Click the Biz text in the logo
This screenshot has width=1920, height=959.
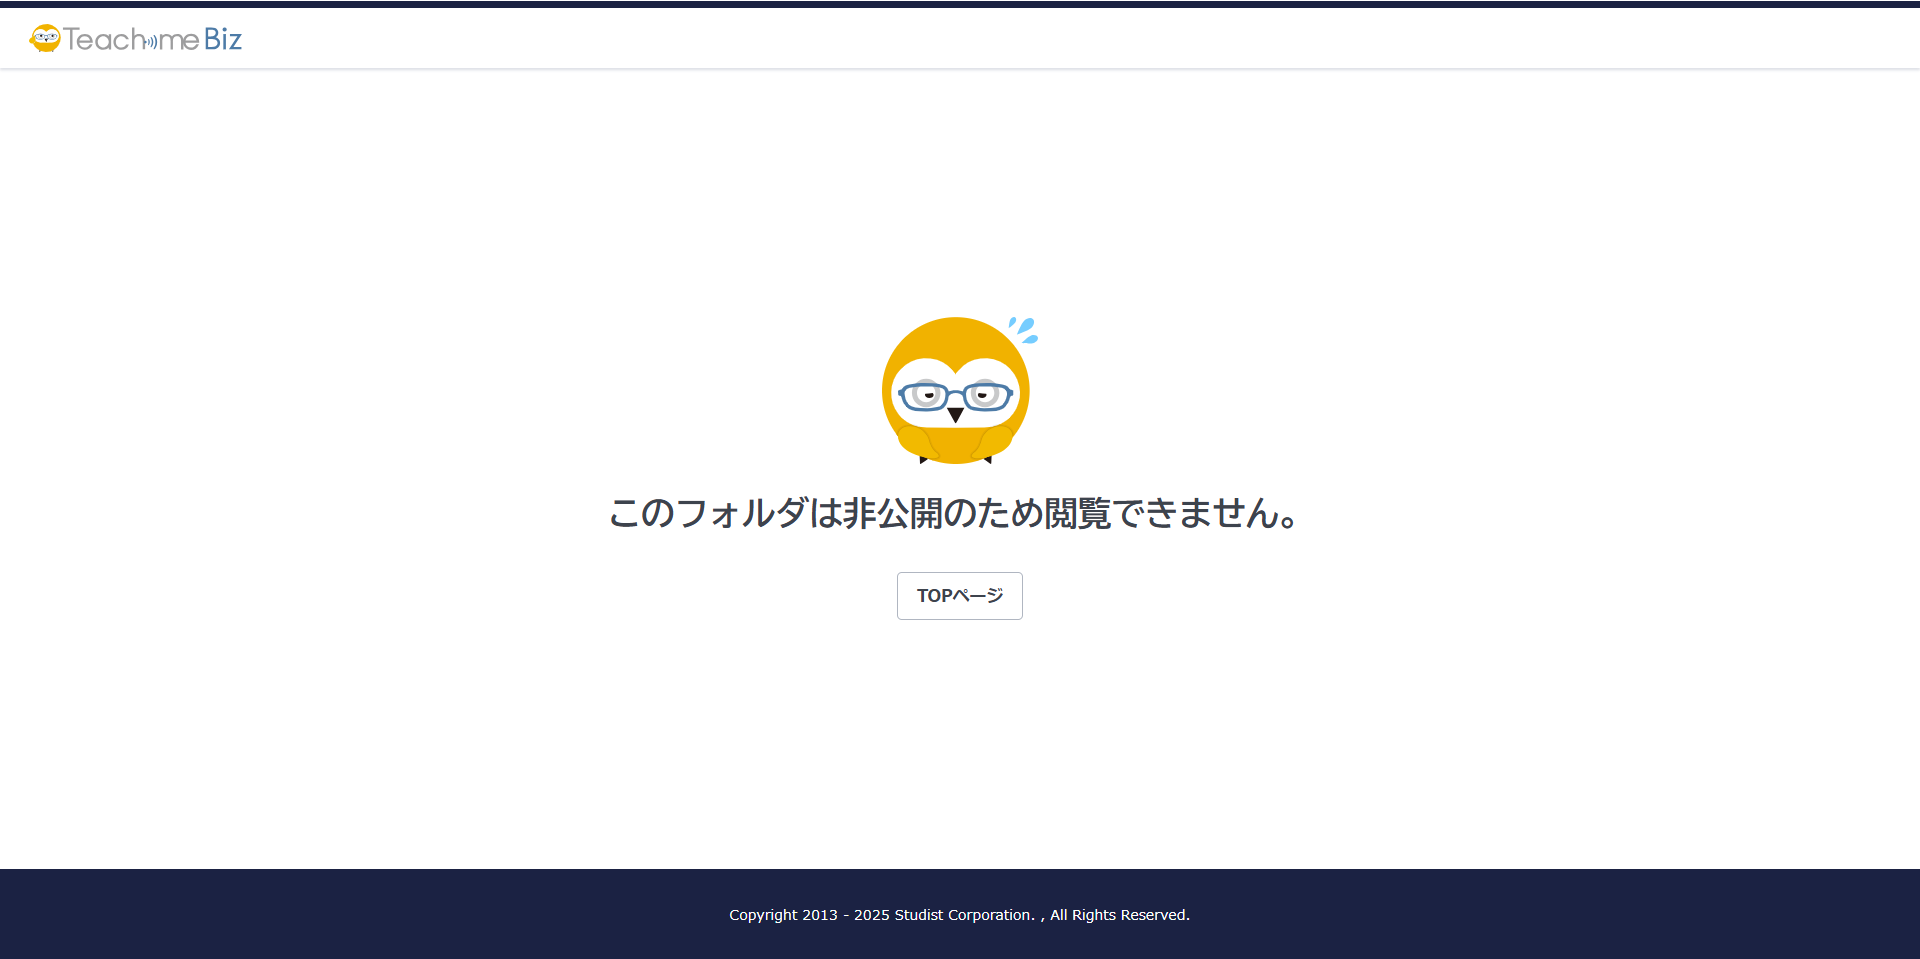click(222, 38)
